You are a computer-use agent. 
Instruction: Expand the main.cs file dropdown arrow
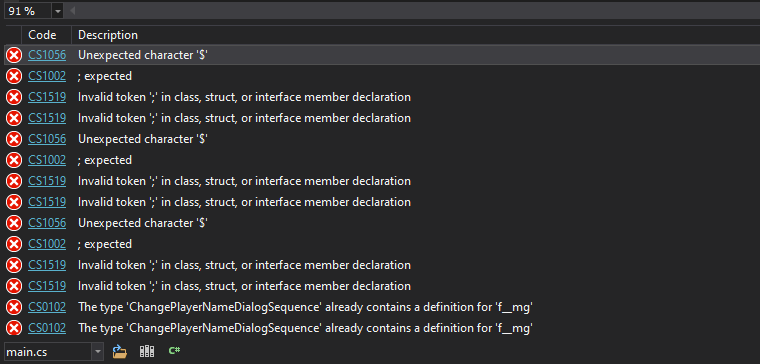(x=98, y=351)
